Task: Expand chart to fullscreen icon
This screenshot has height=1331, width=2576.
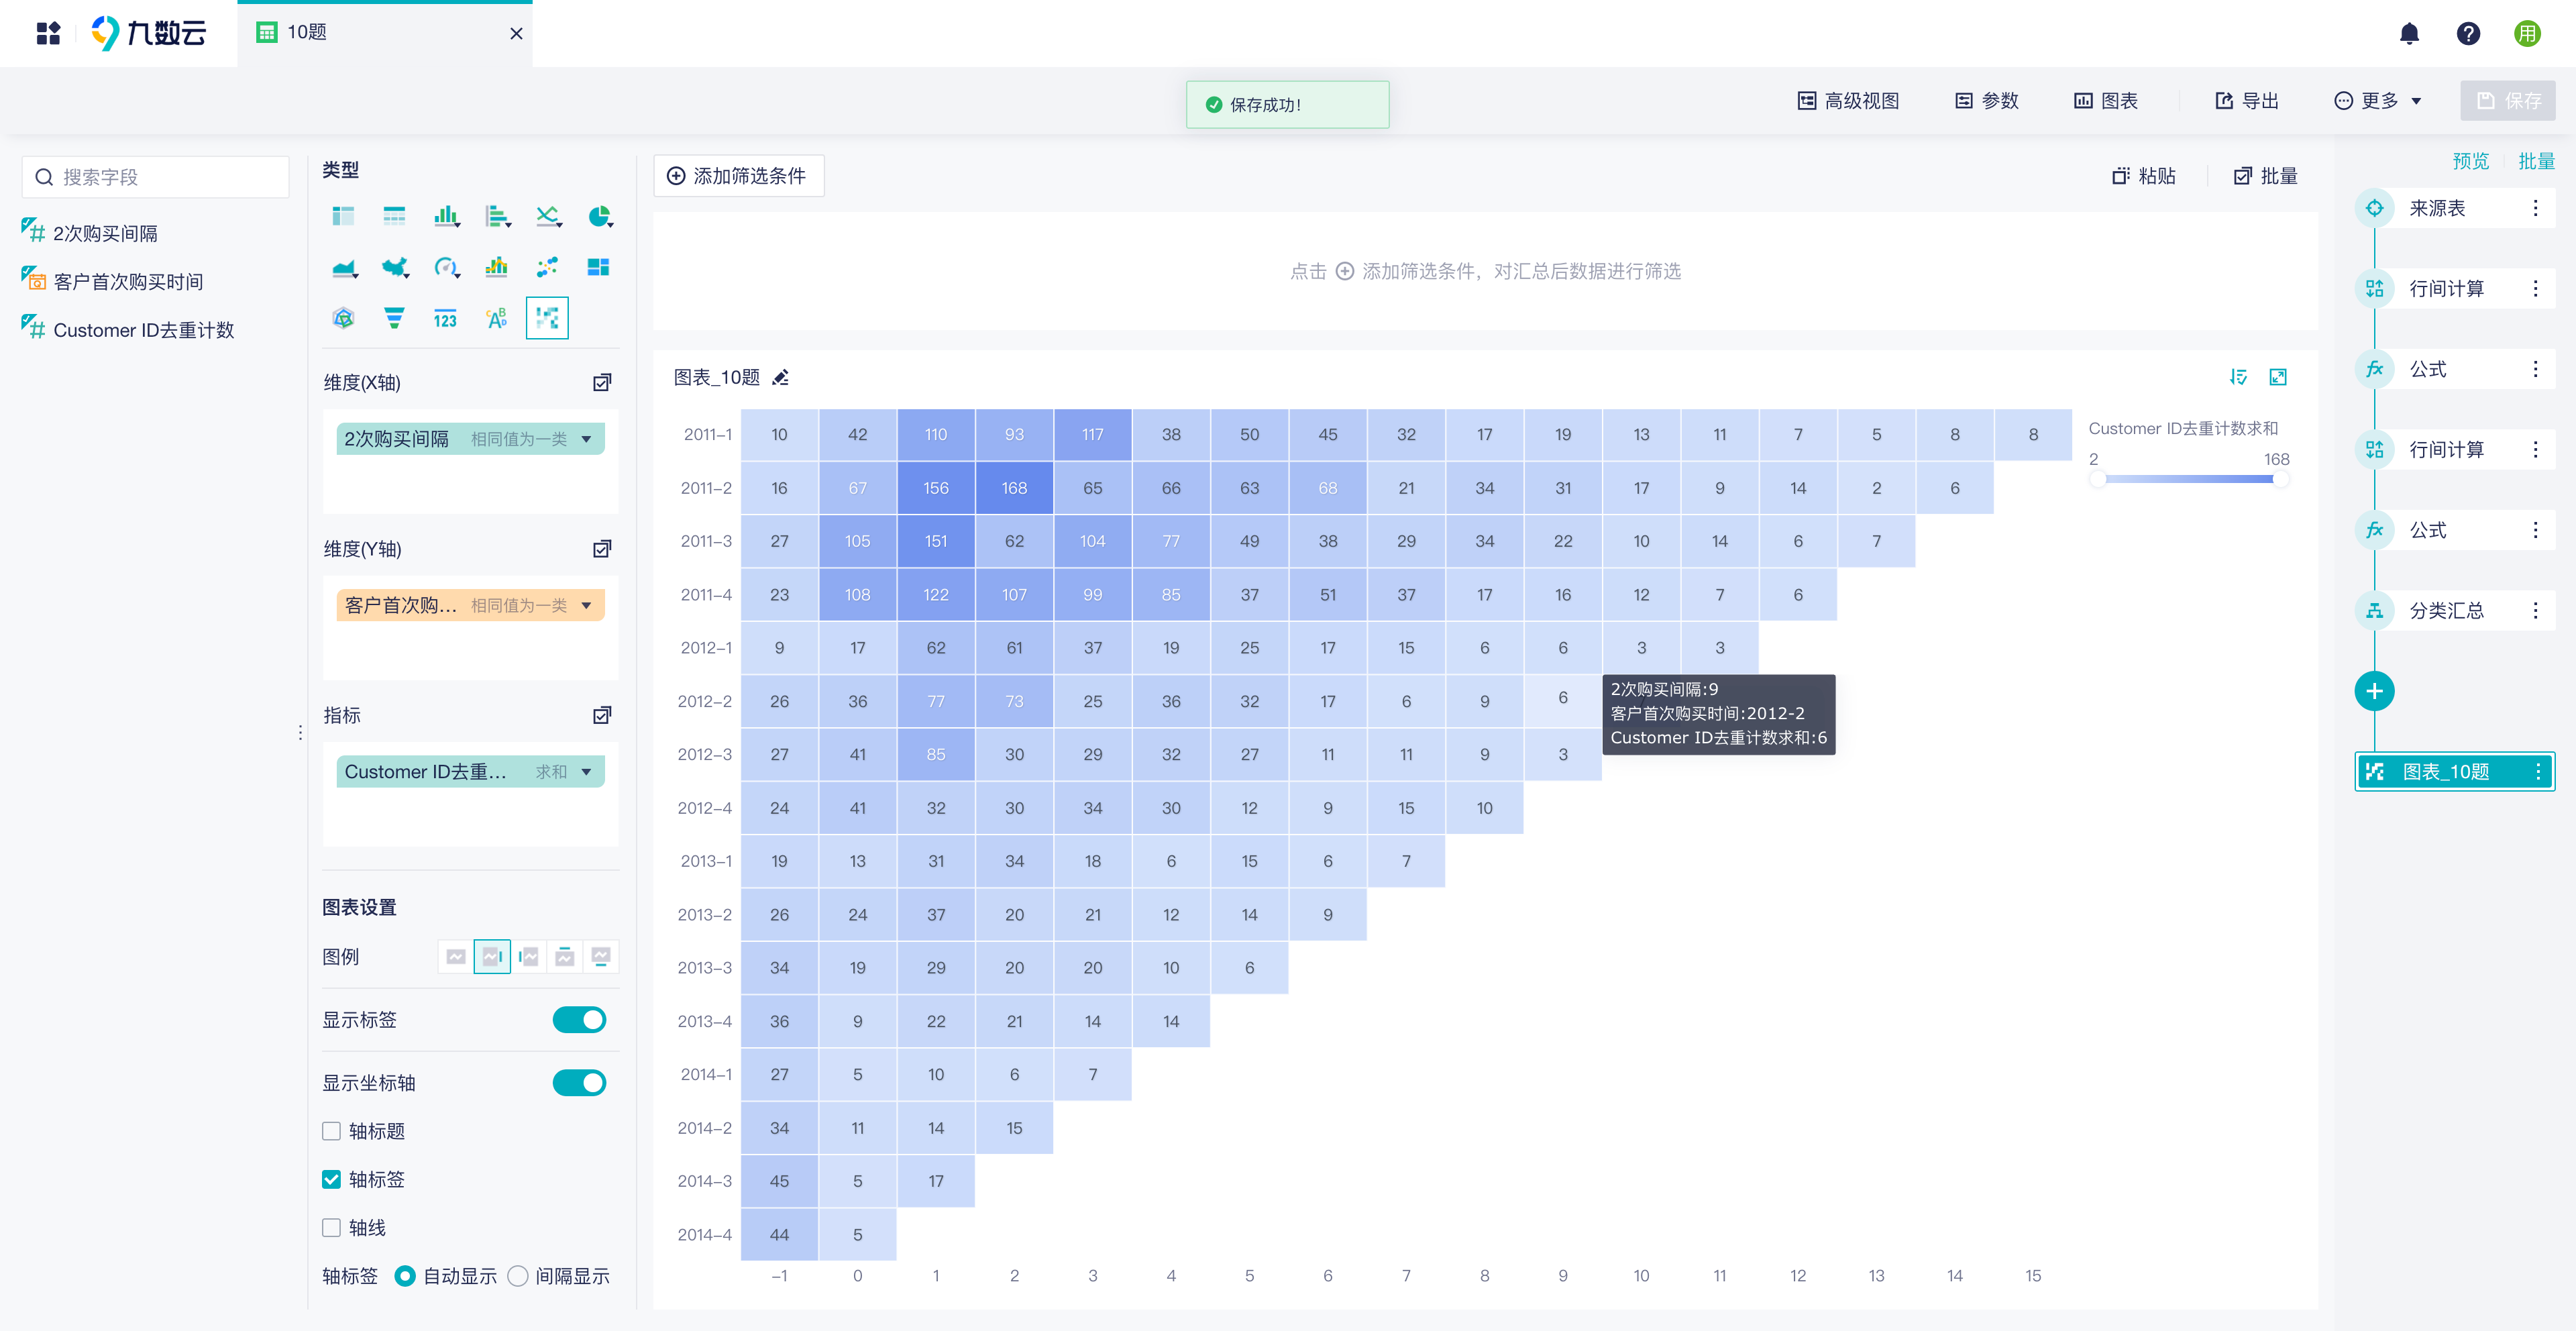Action: tap(2278, 377)
